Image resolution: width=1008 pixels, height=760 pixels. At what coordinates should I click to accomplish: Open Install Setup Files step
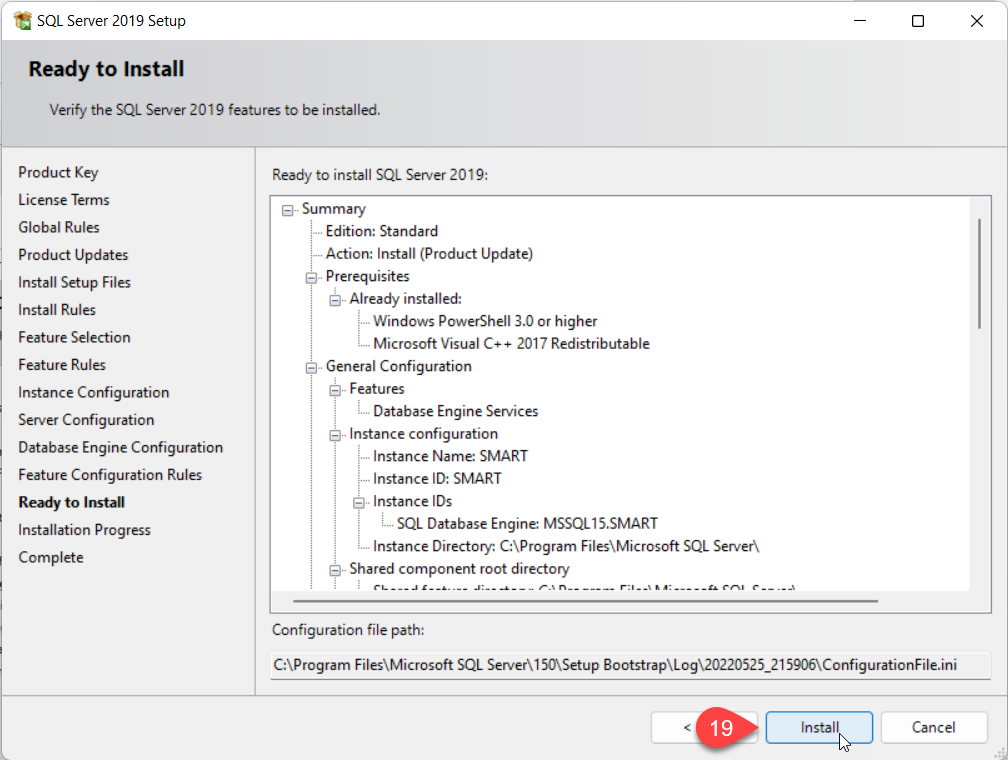[x=75, y=283]
